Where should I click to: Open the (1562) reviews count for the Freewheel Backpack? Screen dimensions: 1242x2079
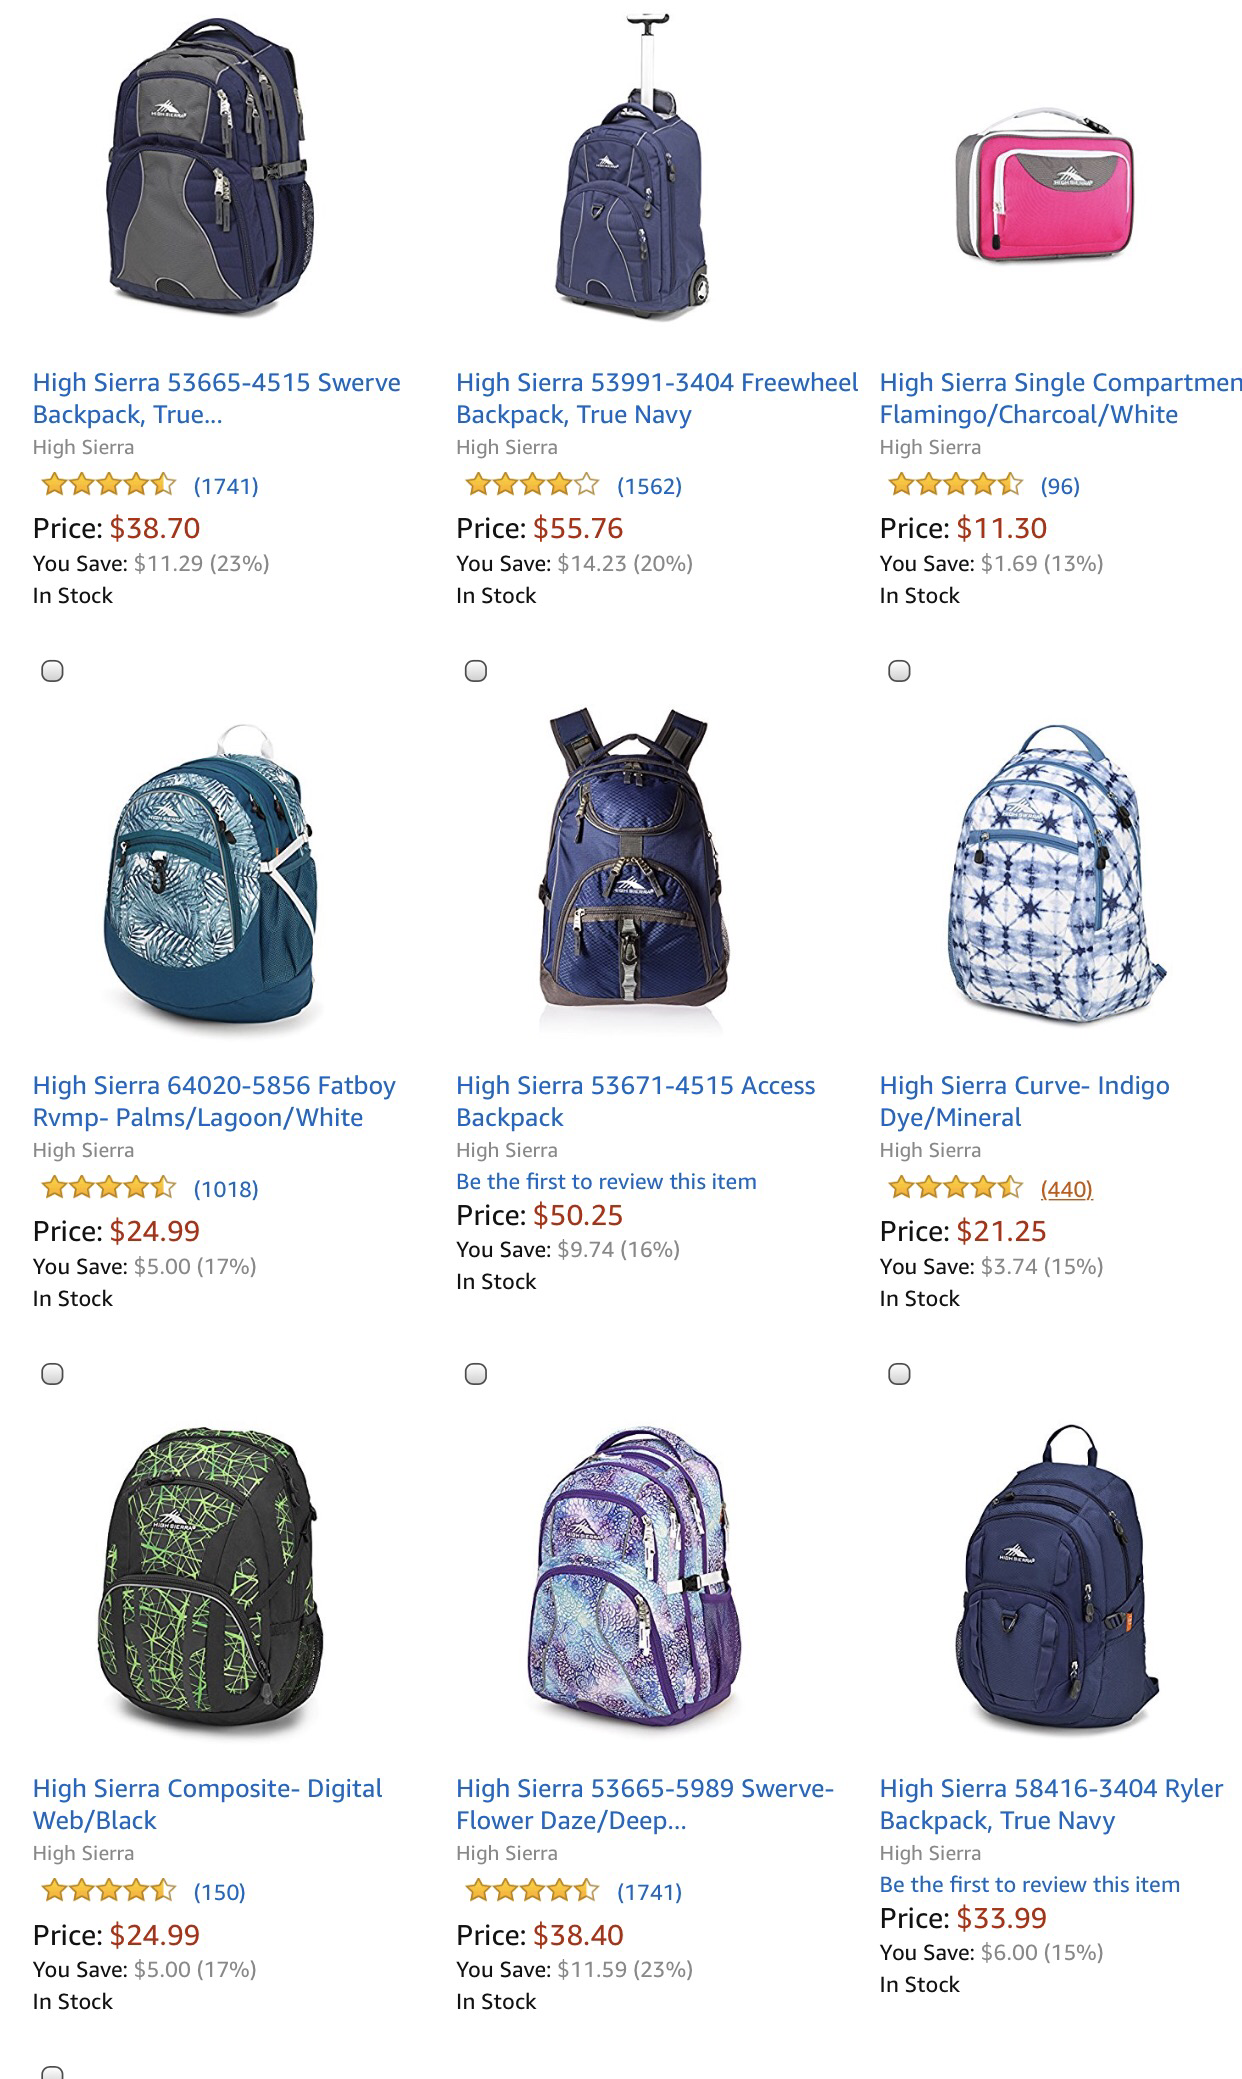[649, 486]
